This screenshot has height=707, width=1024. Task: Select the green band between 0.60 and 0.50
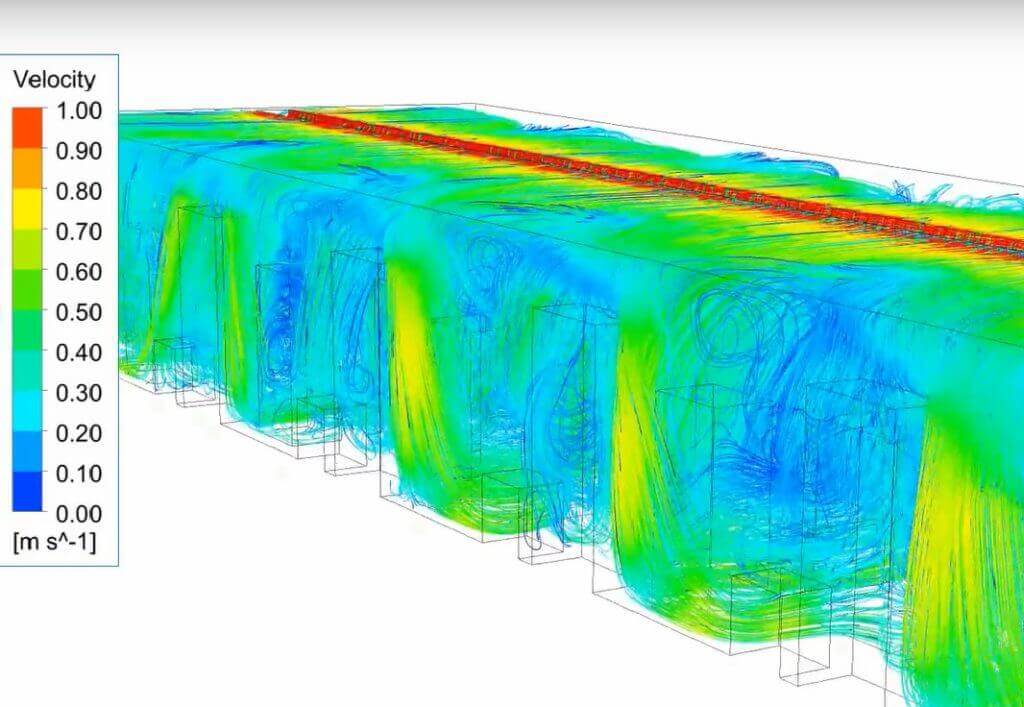pyautogui.click(x=27, y=291)
